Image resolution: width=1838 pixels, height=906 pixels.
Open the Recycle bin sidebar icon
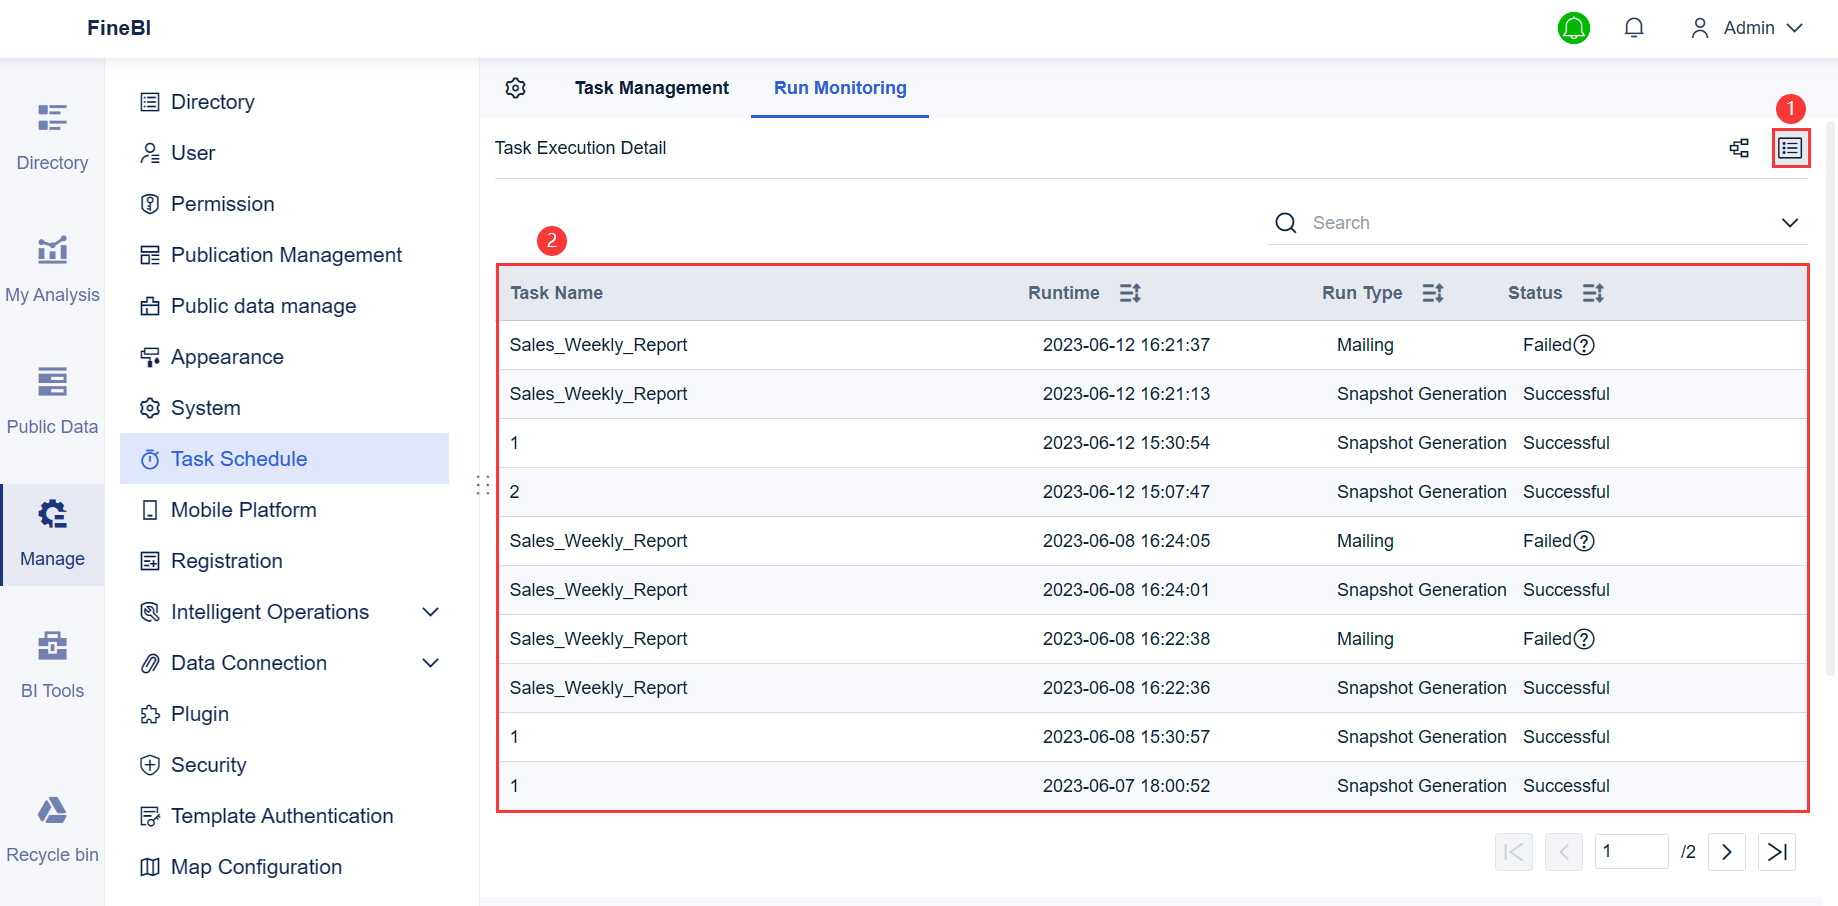52,823
